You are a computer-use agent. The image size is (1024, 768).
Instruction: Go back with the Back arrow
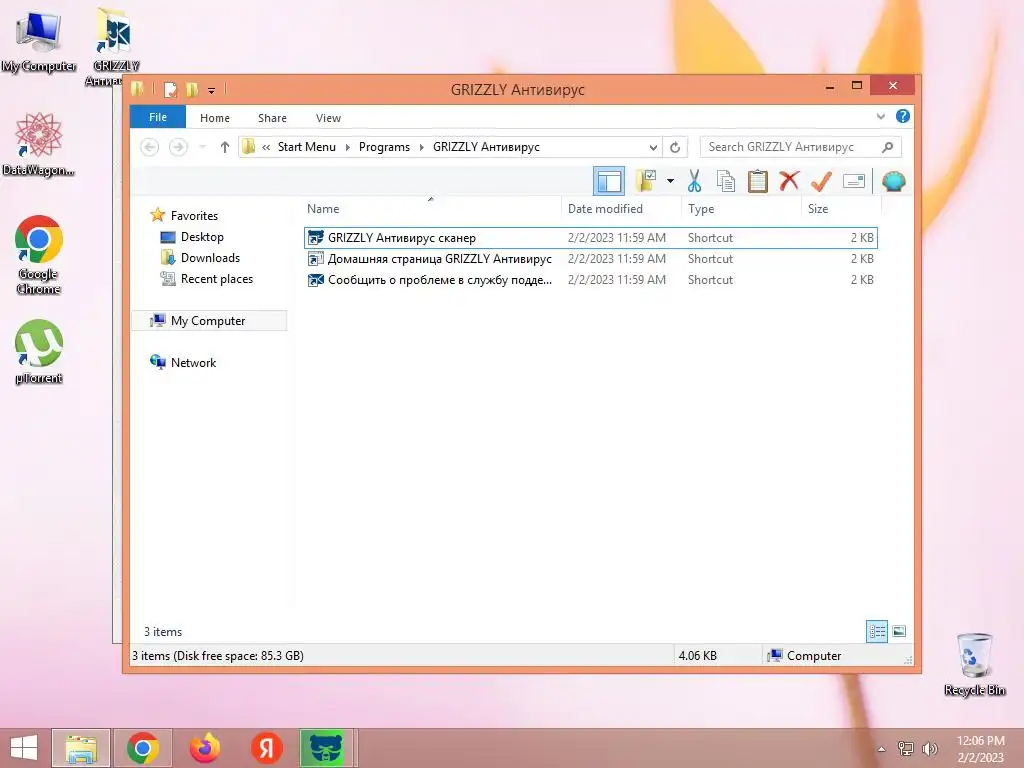[150, 147]
